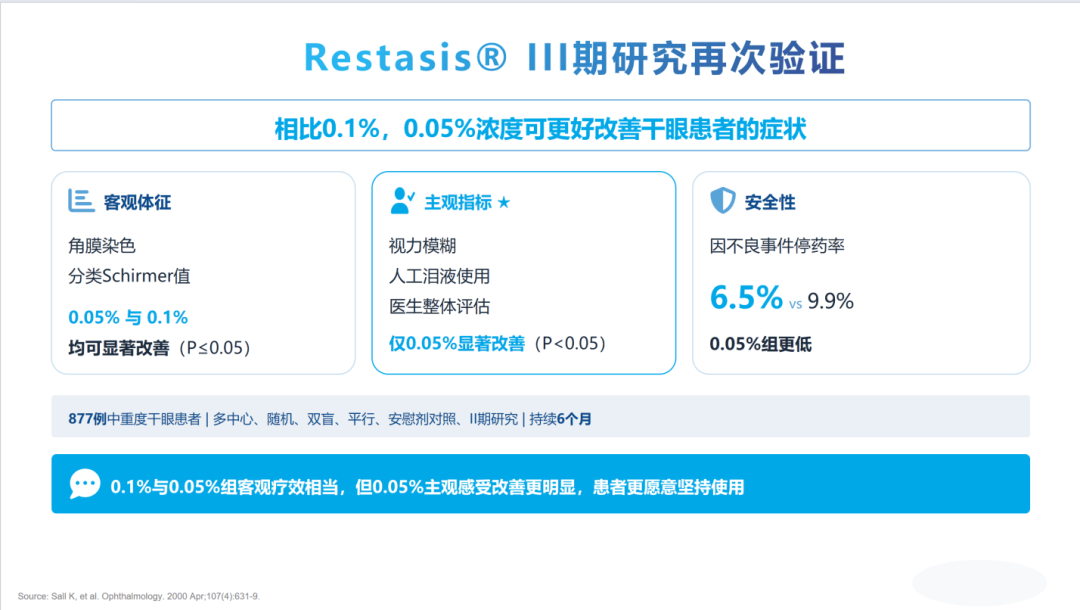
Task: Select the text 医生整体评估
Action: (x=439, y=306)
